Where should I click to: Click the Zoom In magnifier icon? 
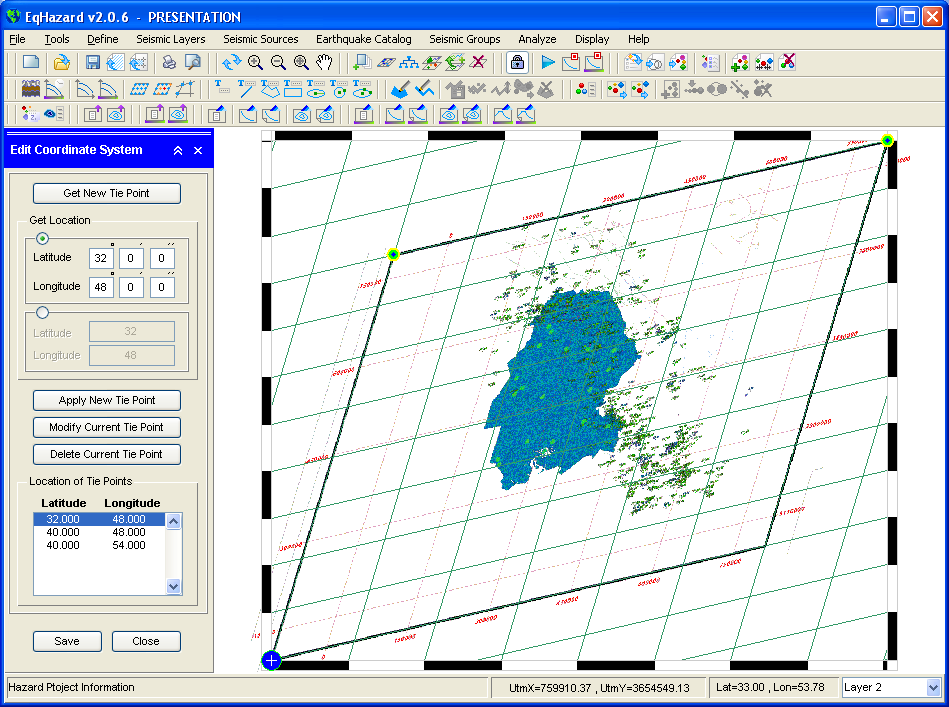coord(255,62)
